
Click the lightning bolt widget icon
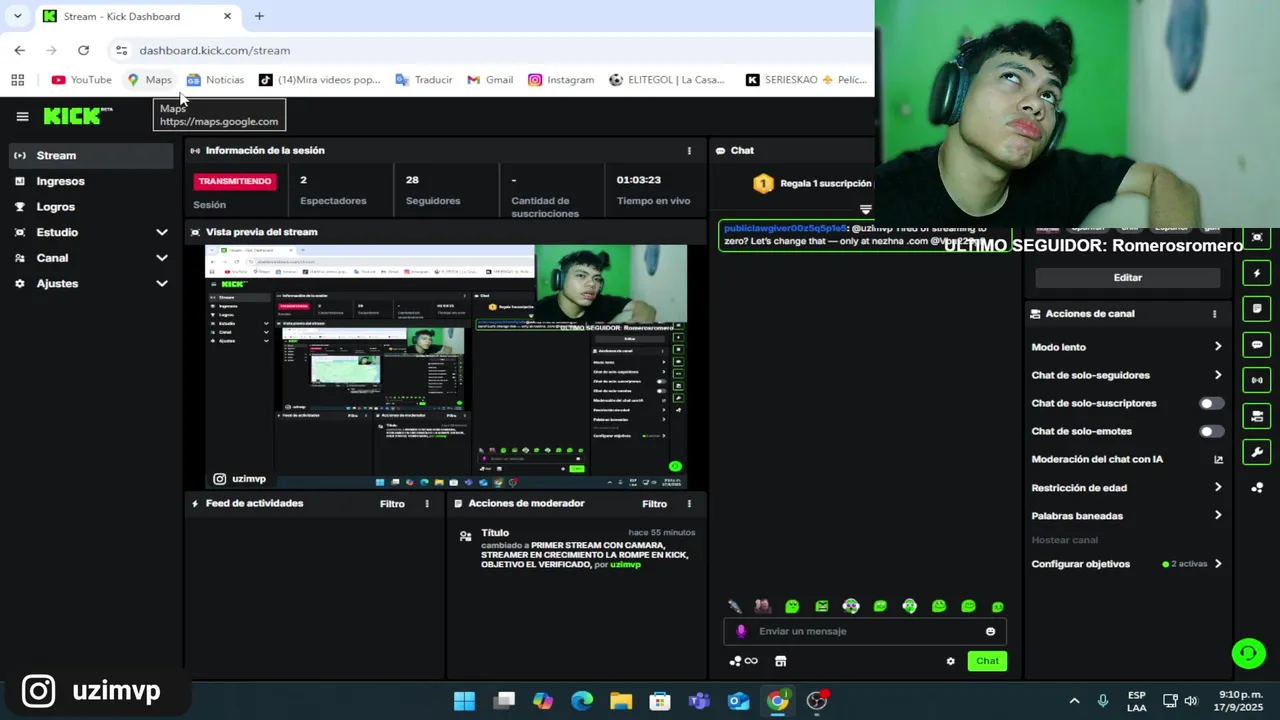(x=1257, y=273)
